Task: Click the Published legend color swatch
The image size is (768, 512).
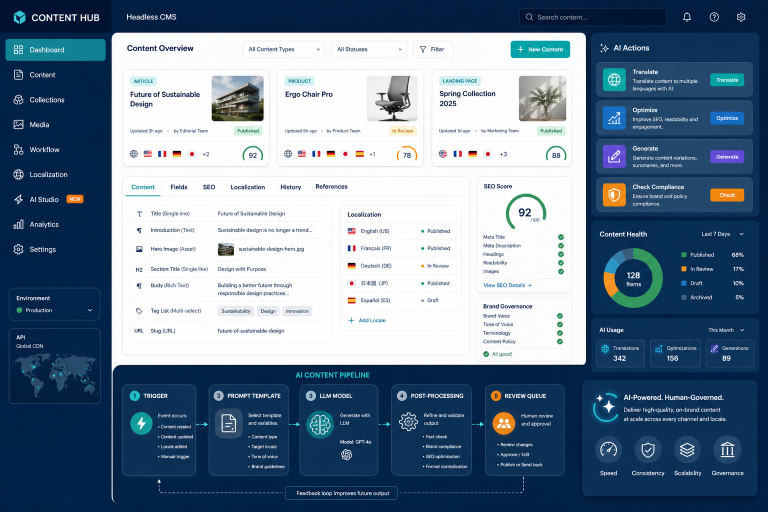Action: click(x=684, y=255)
